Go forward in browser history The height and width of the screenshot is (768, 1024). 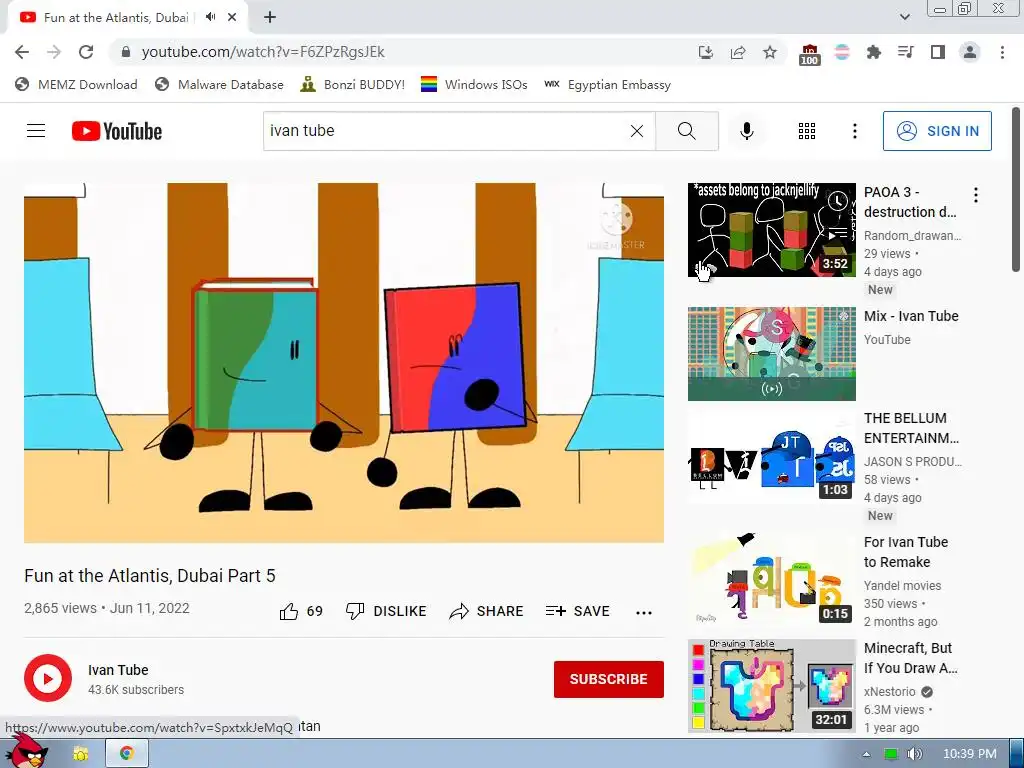(x=54, y=52)
